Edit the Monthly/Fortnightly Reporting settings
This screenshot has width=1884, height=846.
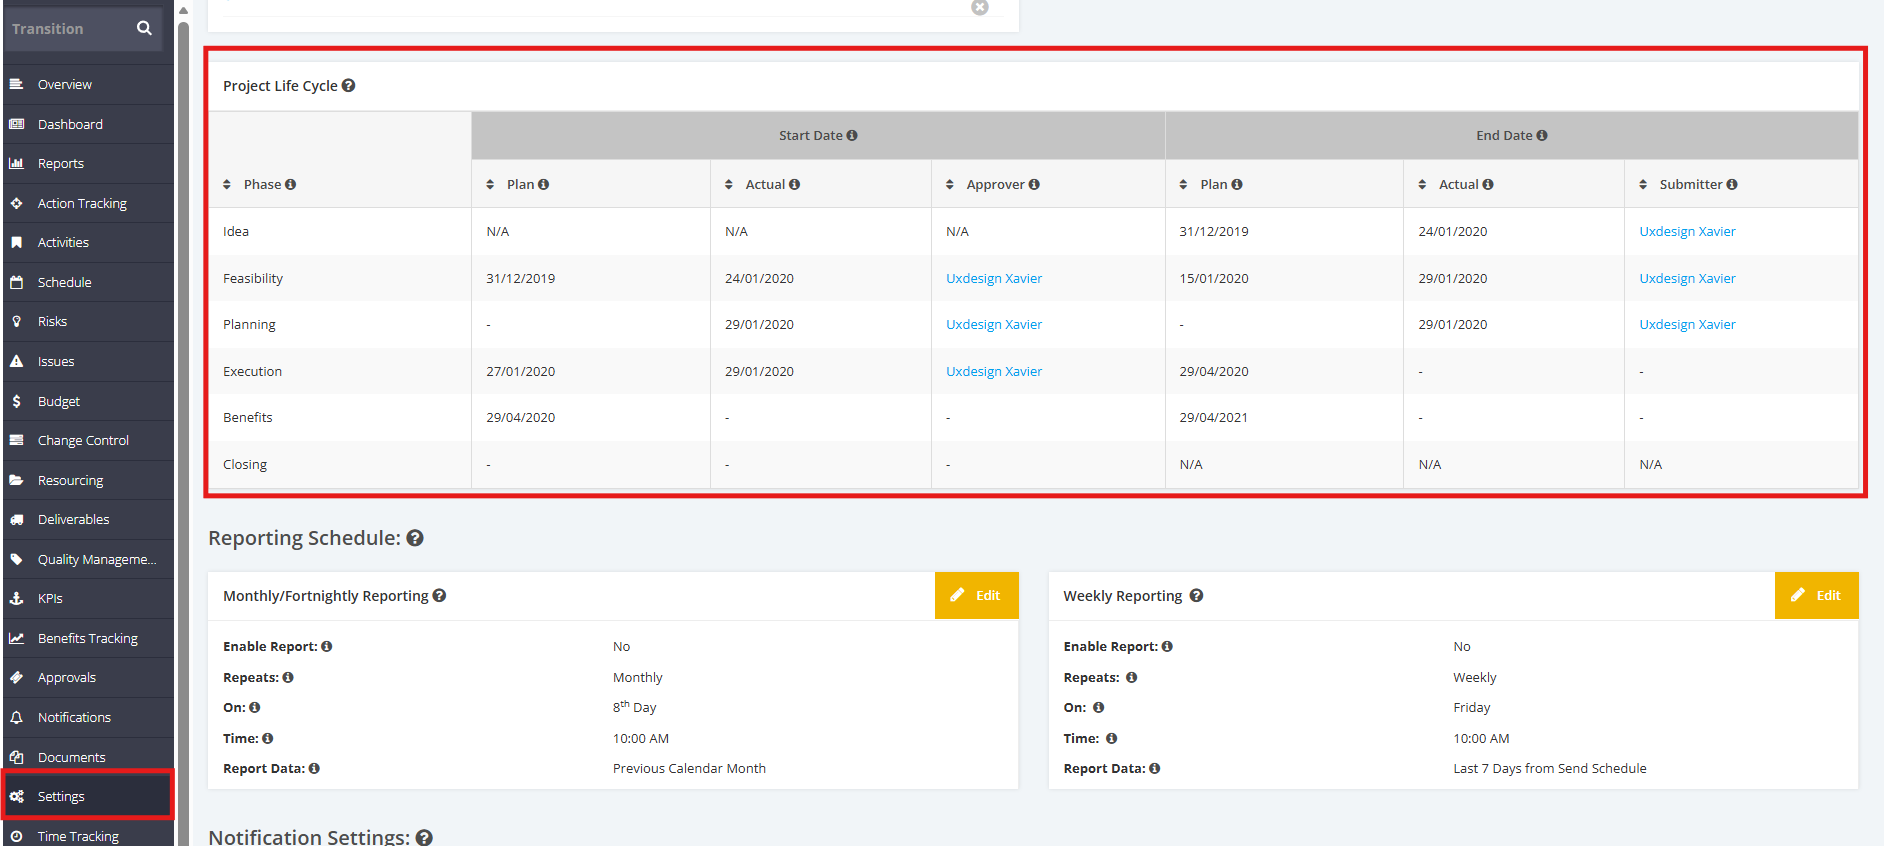point(976,596)
